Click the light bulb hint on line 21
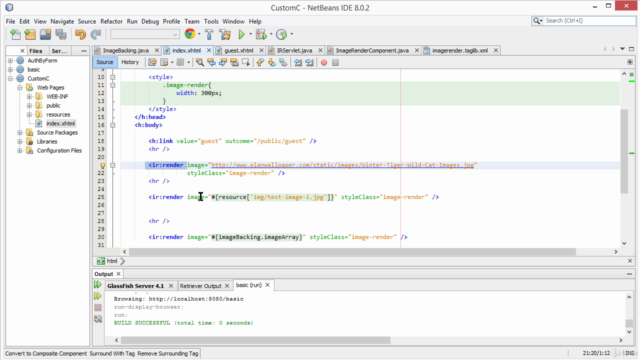640x360 pixels. click(102, 165)
